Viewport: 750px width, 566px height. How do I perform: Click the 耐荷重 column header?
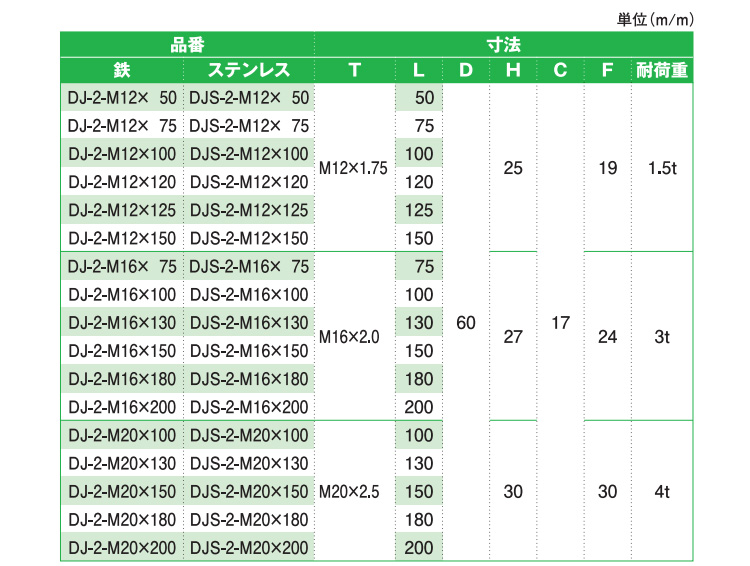pyautogui.click(x=661, y=70)
